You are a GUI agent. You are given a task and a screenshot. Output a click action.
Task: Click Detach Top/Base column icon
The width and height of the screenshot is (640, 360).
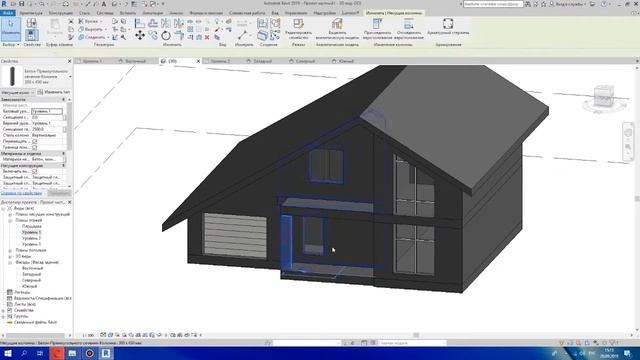409,24
